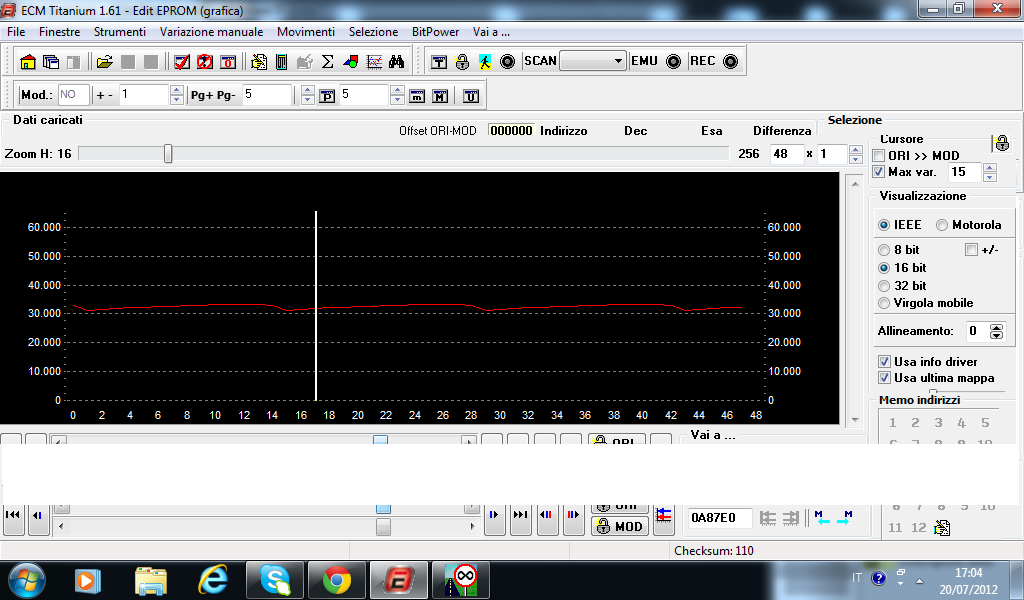This screenshot has width=1024, height=600.
Task: Open file with the folder icon
Action: coord(104,62)
